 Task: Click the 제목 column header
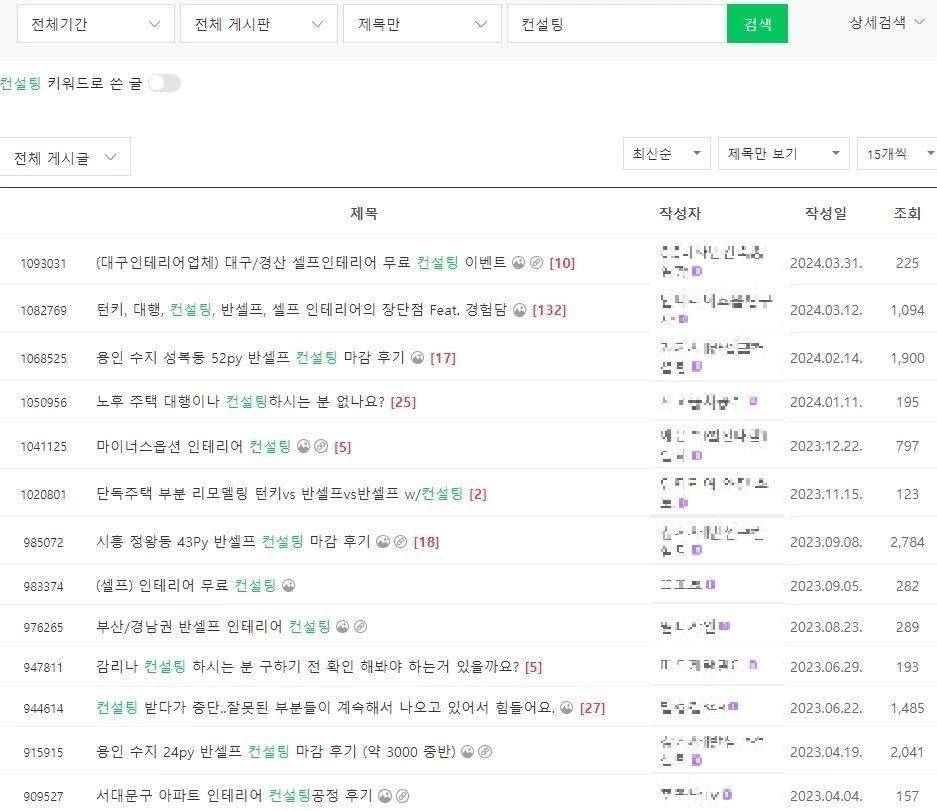coord(363,213)
